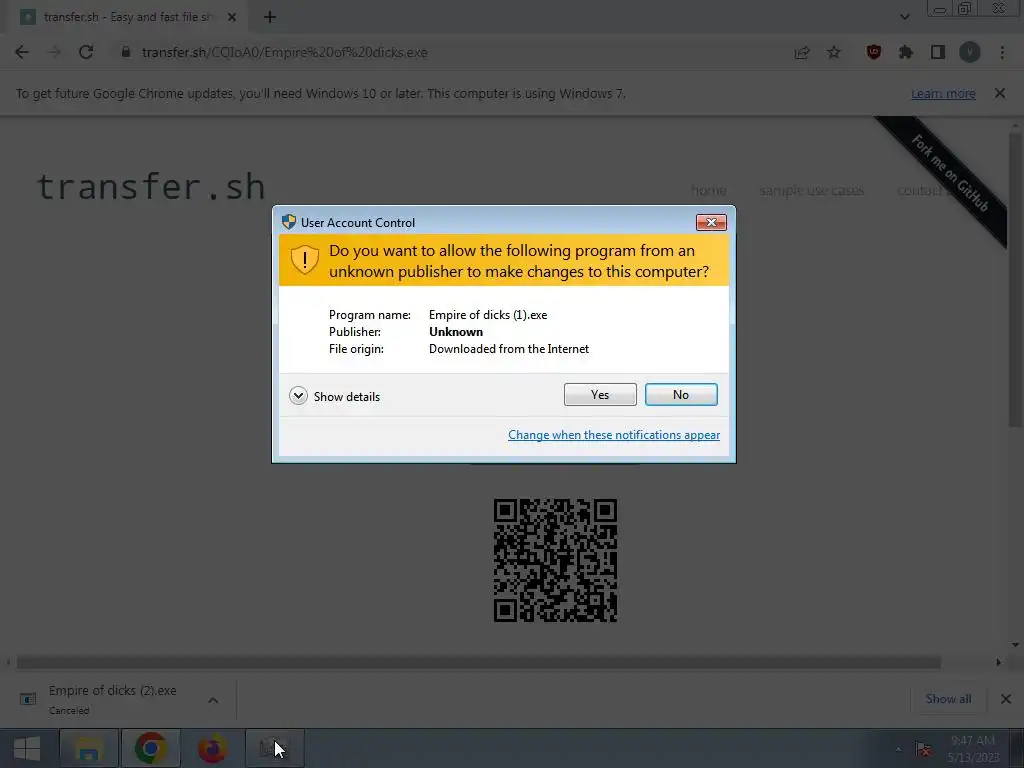This screenshot has height=768, width=1024.
Task: Click Learn more link in update bar
Action: (x=943, y=93)
